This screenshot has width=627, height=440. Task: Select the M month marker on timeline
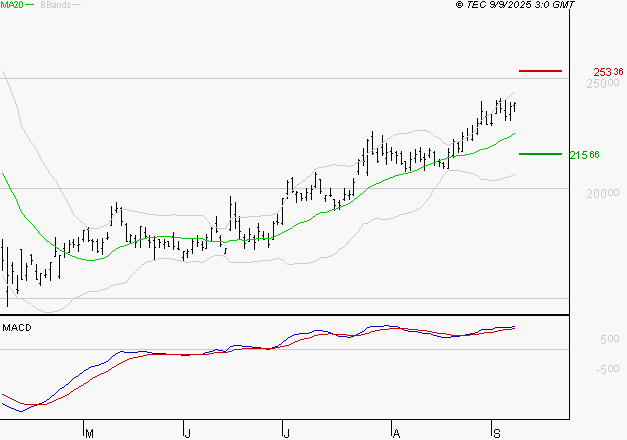(89, 433)
